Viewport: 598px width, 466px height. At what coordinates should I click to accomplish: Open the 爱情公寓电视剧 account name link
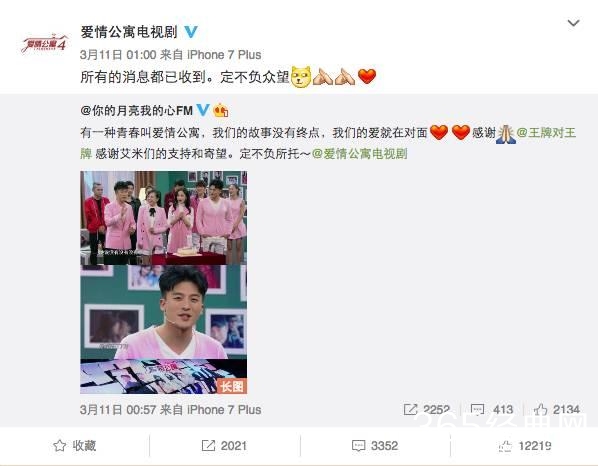click(x=129, y=32)
